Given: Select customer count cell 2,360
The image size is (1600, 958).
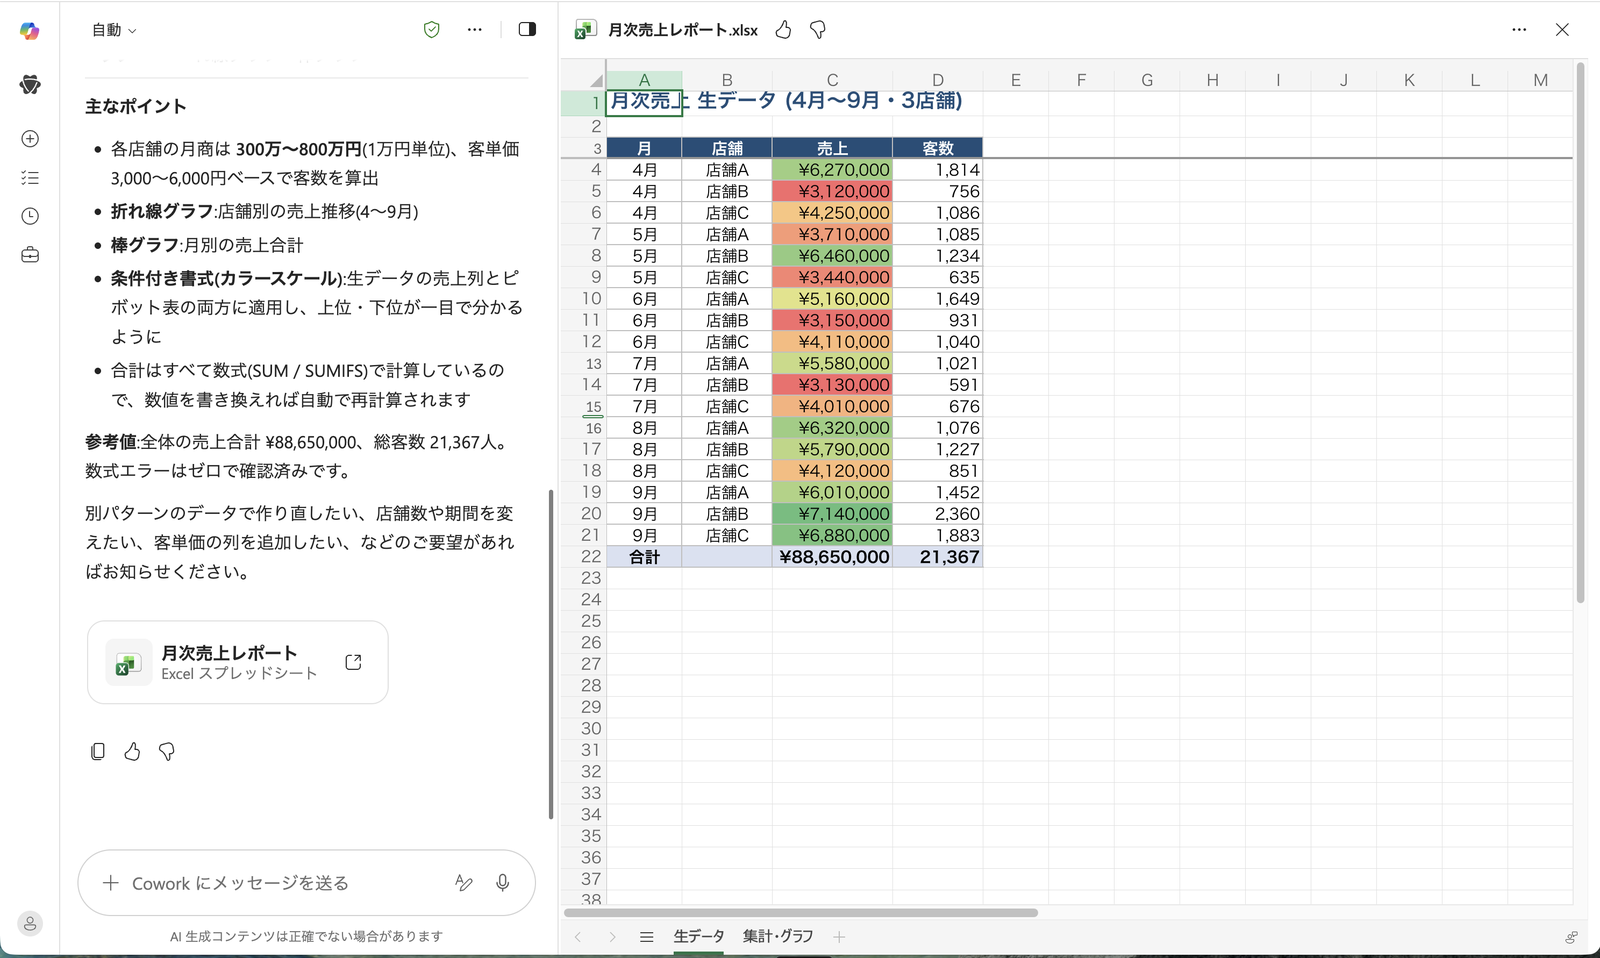Looking at the screenshot, I should tap(937, 514).
